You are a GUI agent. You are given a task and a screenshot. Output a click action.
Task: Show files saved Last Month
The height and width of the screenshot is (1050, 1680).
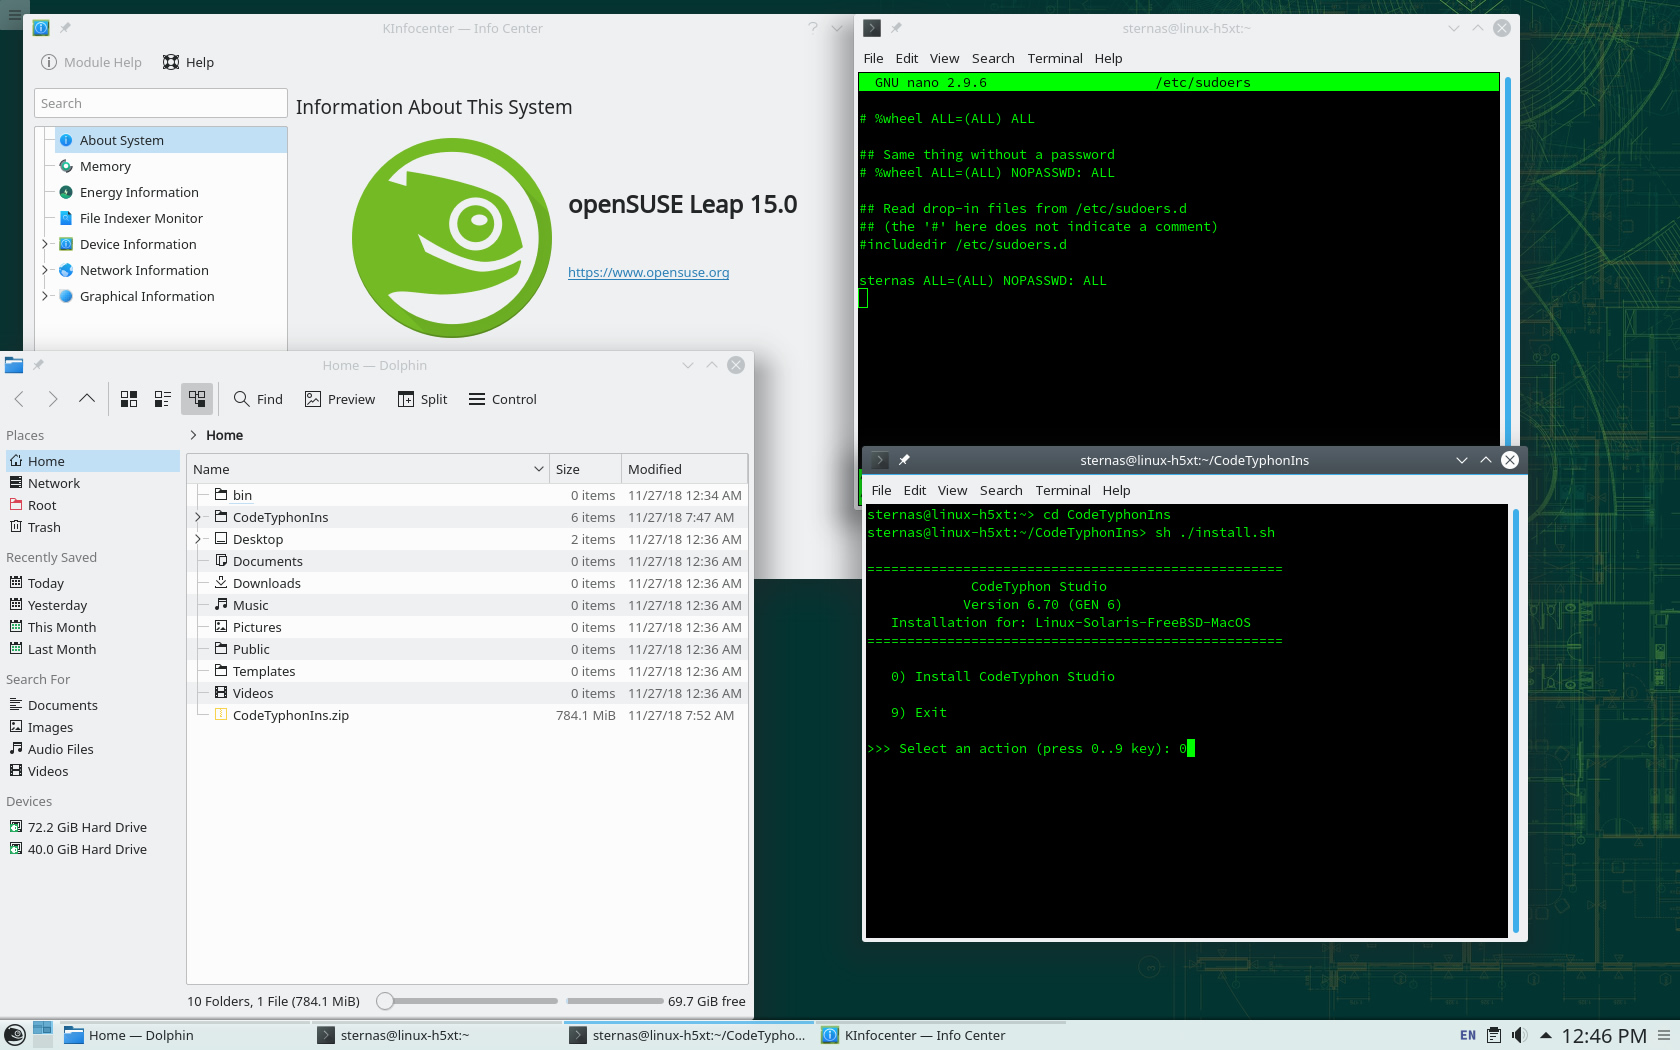tap(93, 649)
